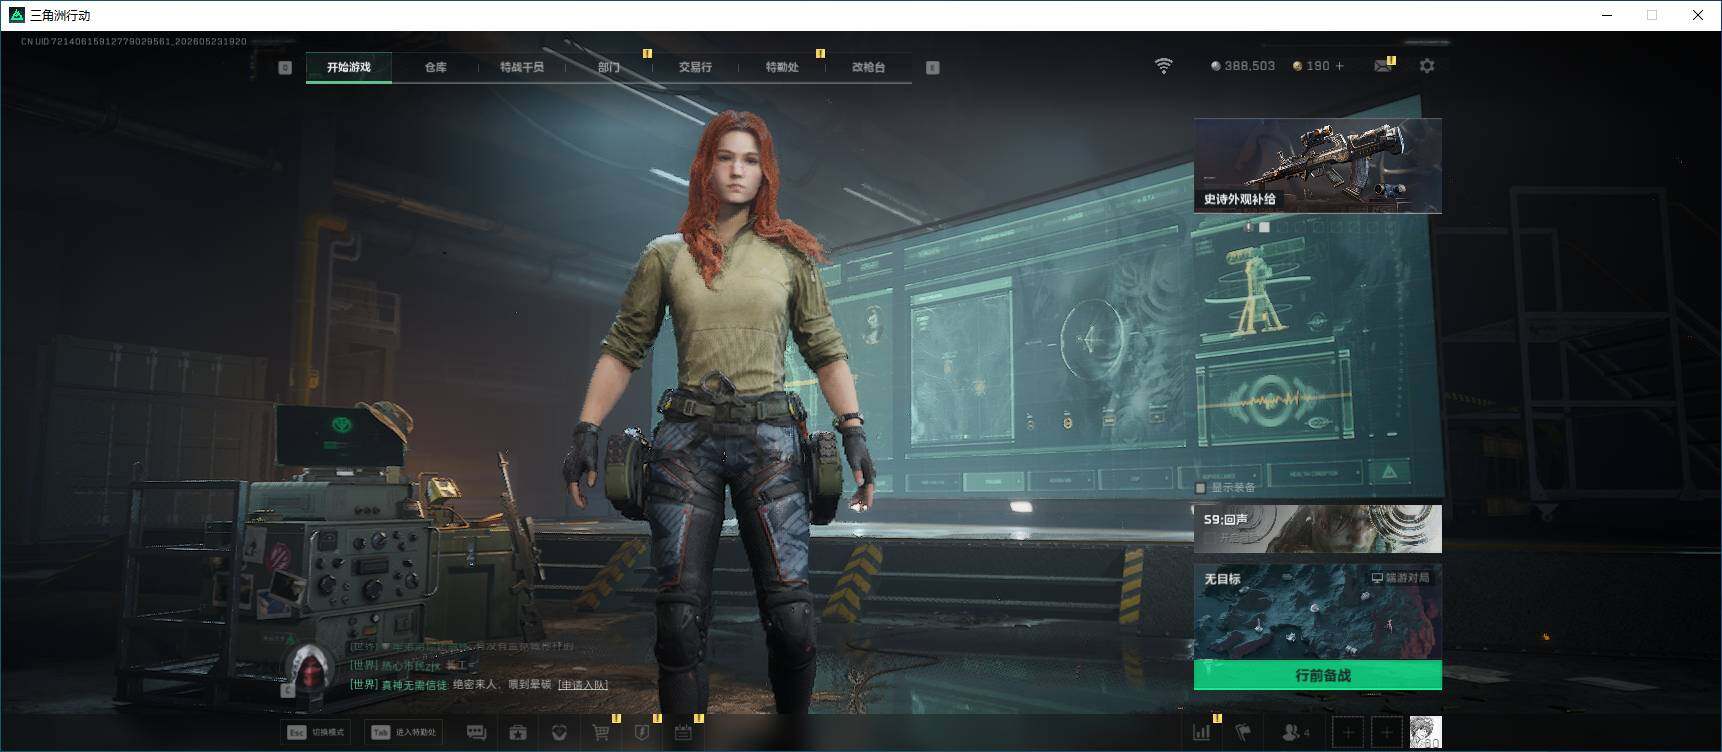1722x752 pixels.
Task: Go to next tab with right key icon
Action: [x=933, y=67]
